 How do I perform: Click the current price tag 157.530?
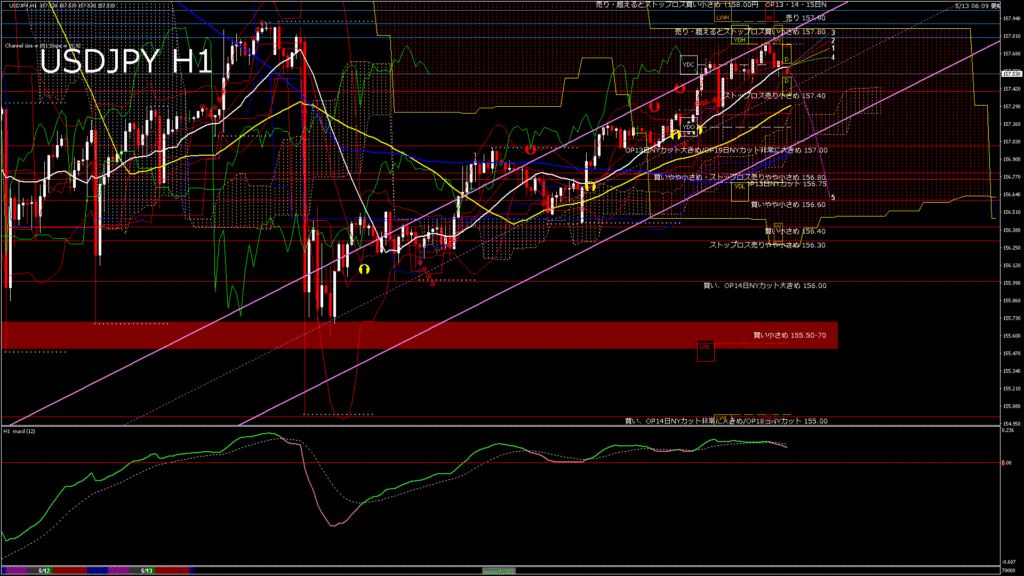coord(1011,74)
